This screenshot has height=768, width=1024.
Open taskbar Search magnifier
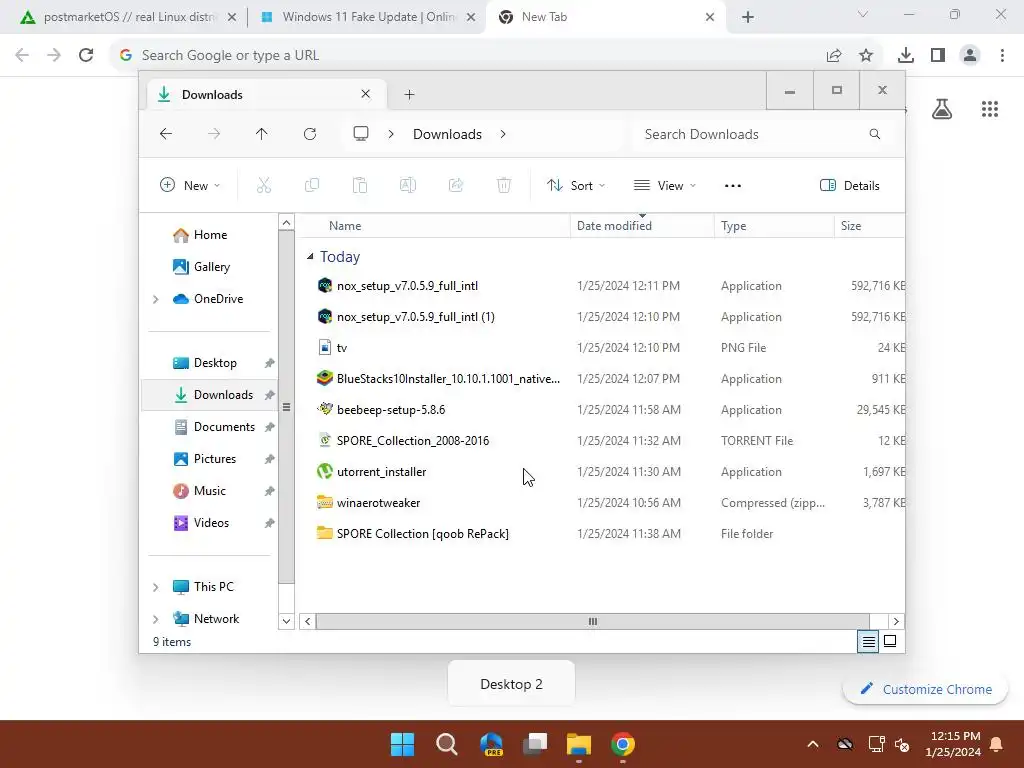(447, 744)
